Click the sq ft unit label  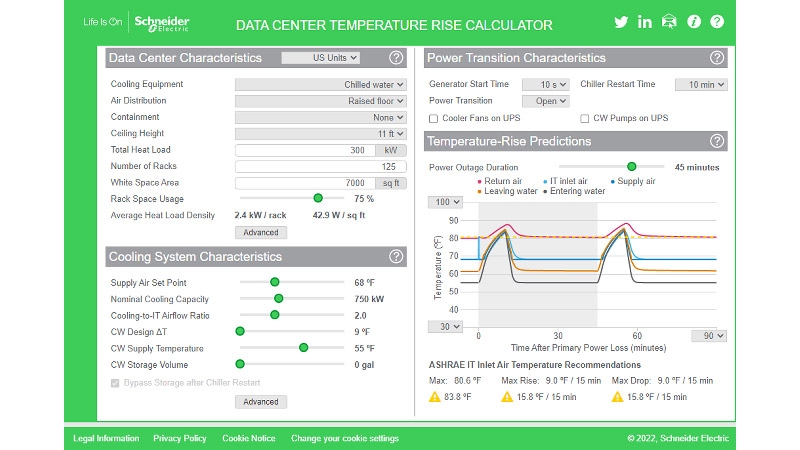[391, 183]
